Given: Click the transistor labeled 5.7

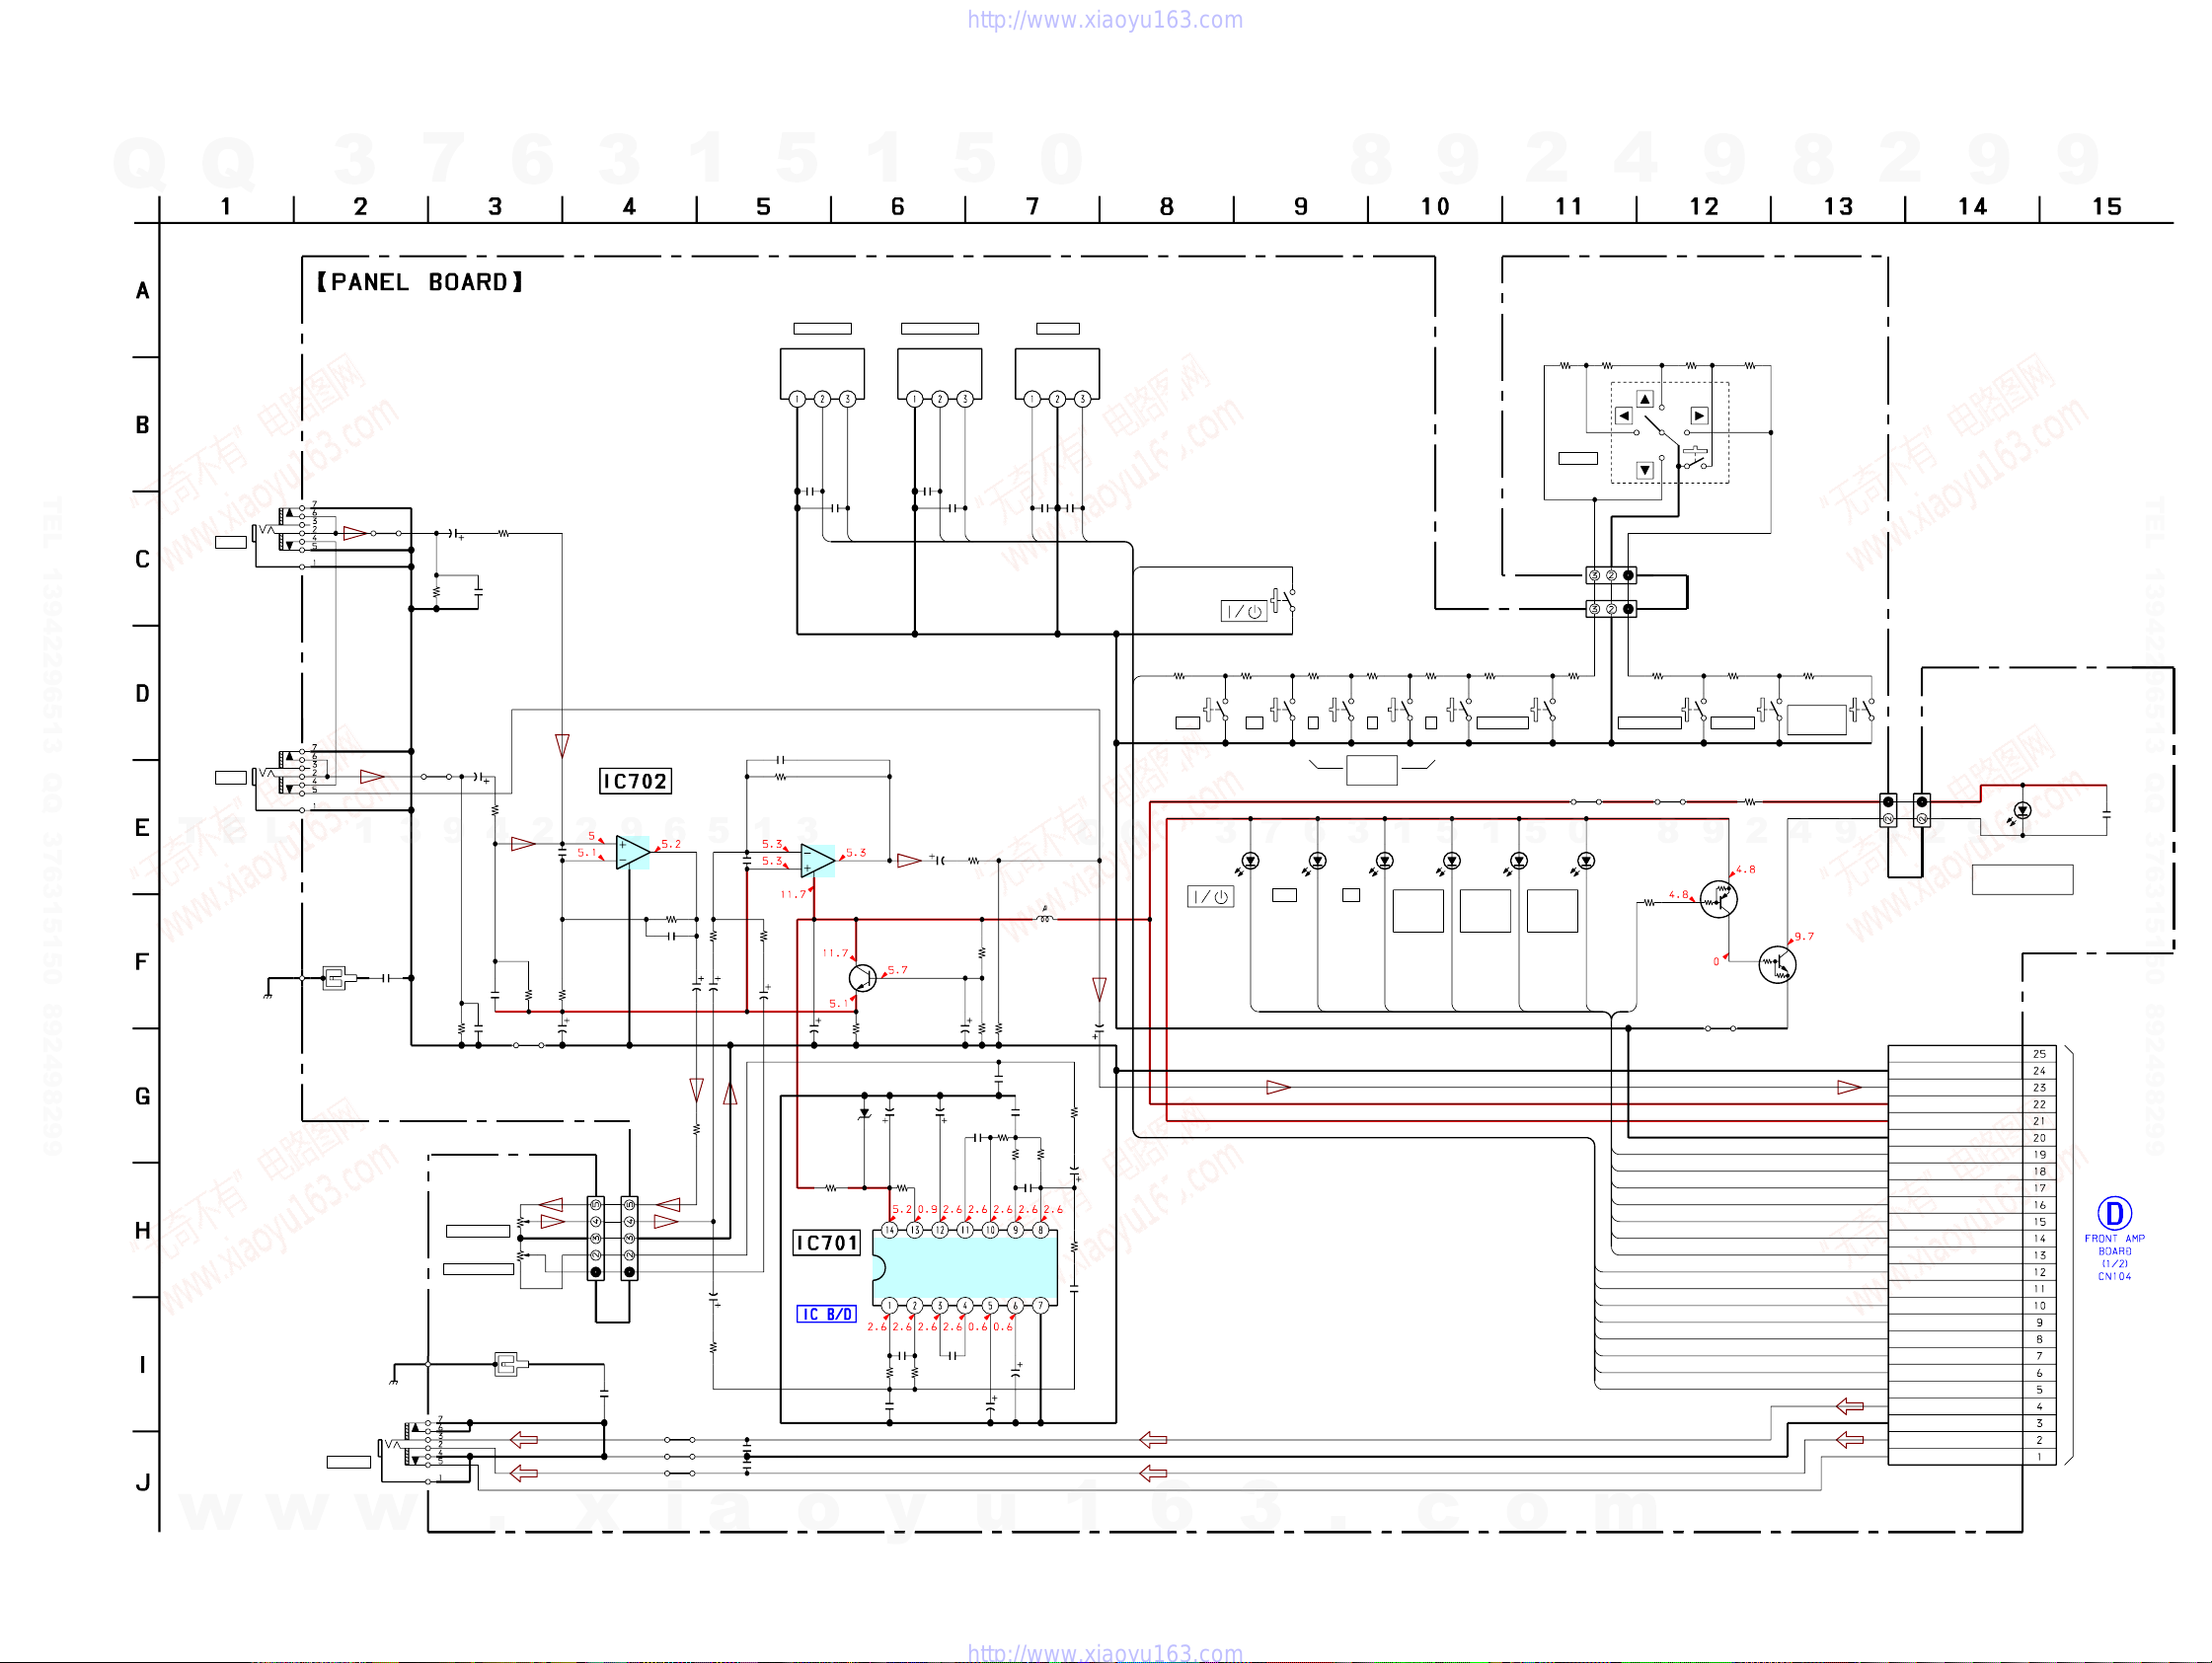Looking at the screenshot, I should [862, 978].
